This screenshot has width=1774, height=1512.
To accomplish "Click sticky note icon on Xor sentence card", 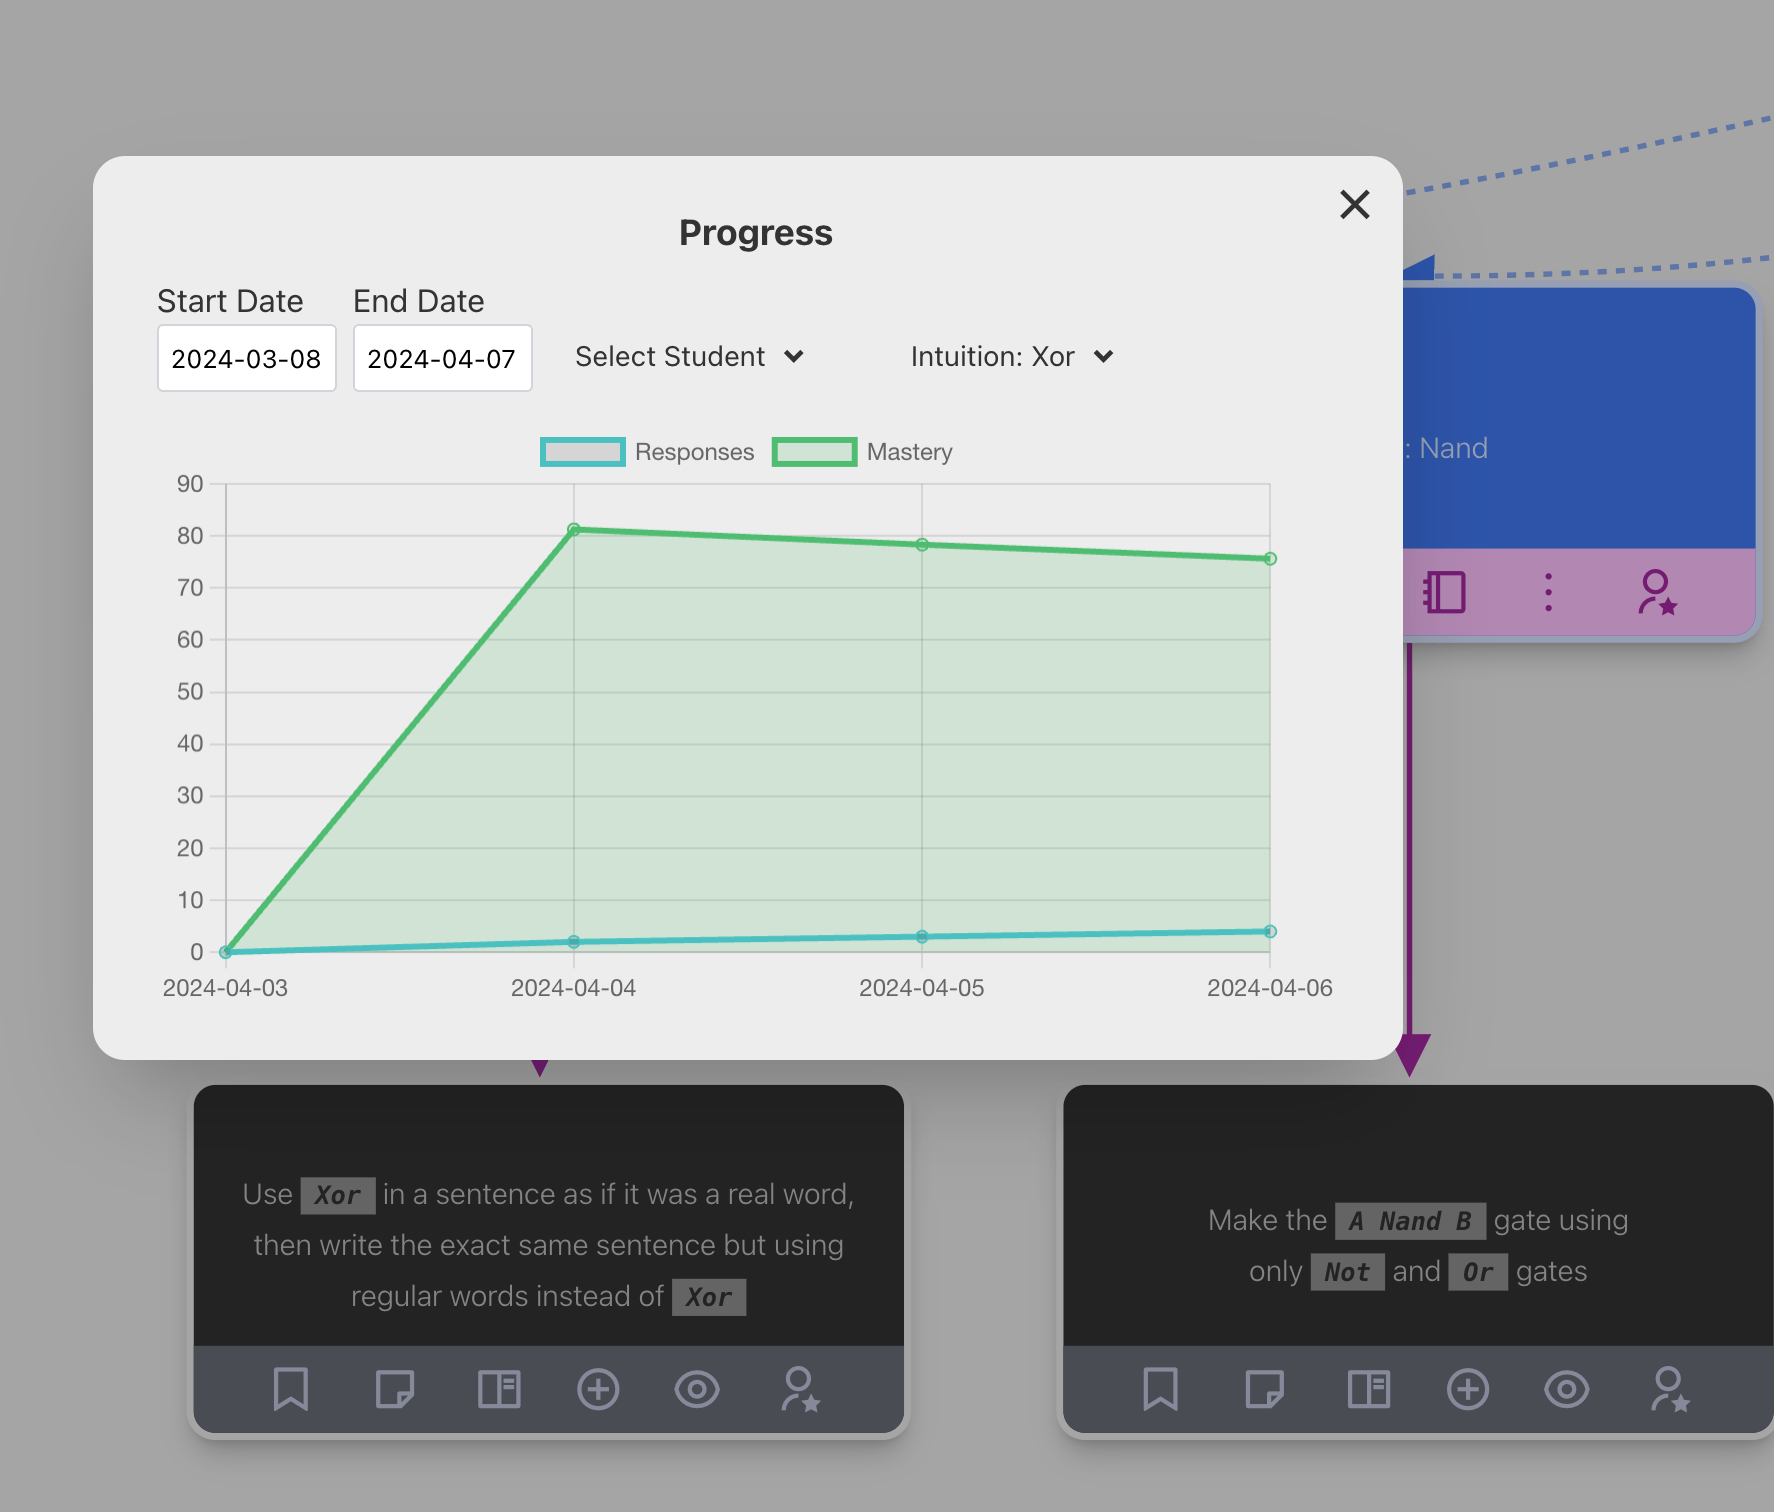I will tap(395, 1389).
